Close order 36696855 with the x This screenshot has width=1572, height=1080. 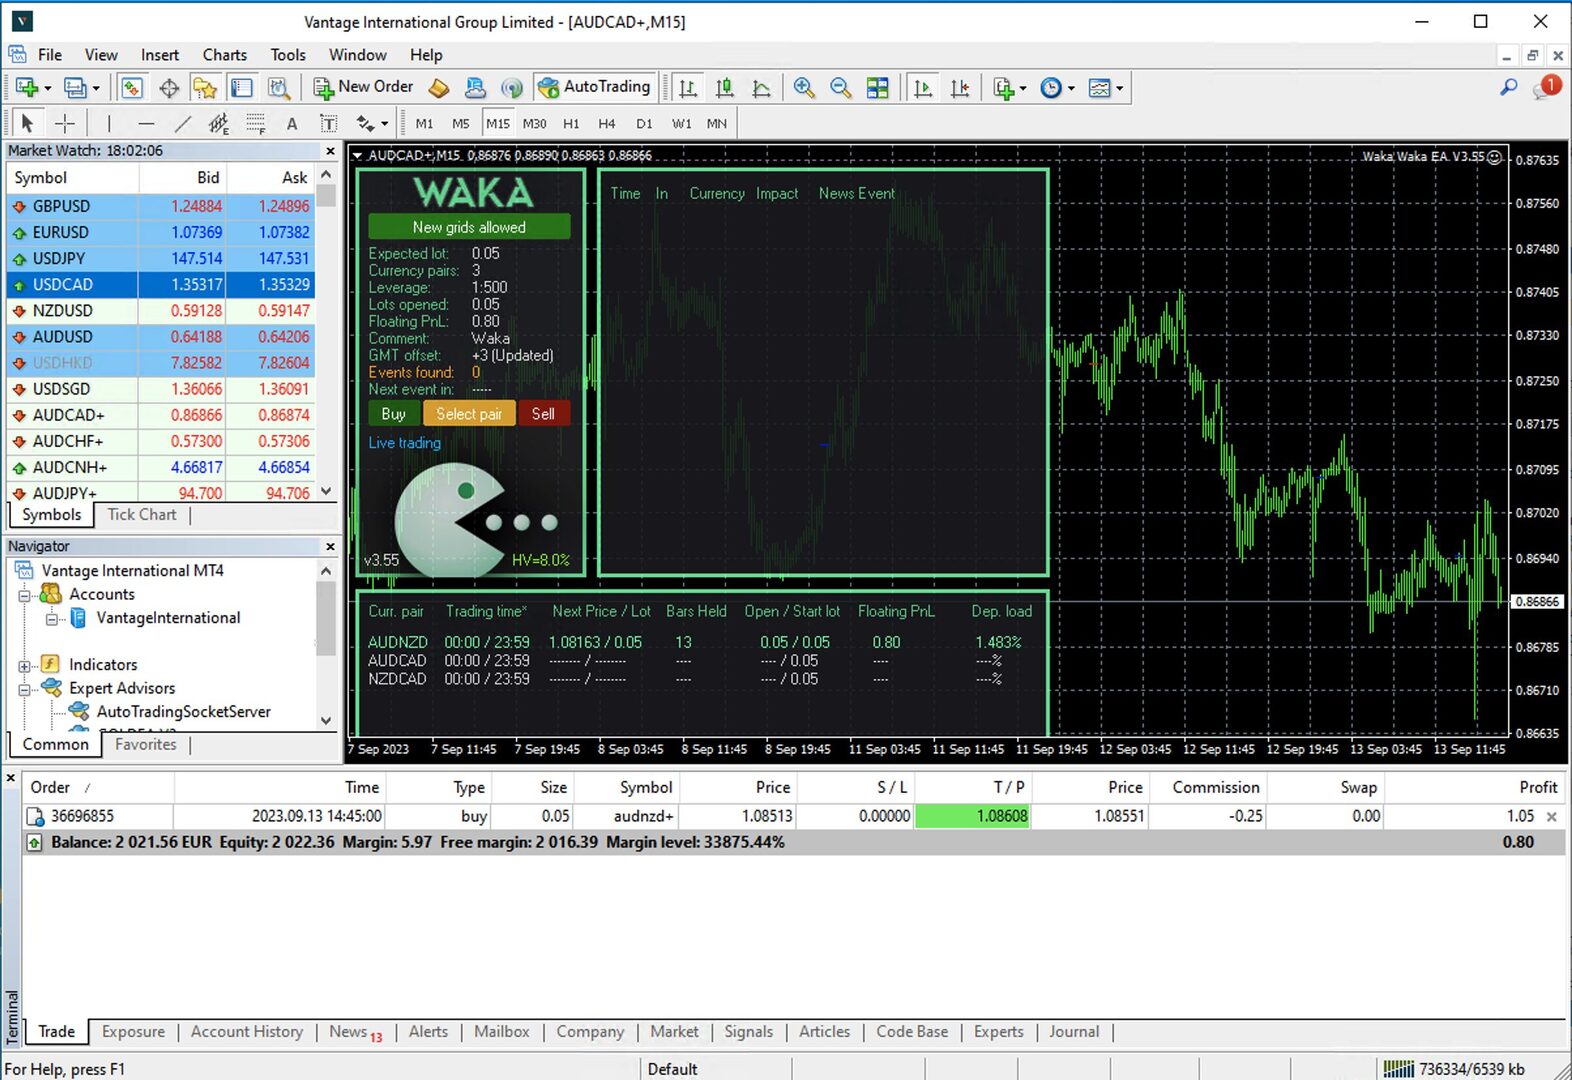1552,817
